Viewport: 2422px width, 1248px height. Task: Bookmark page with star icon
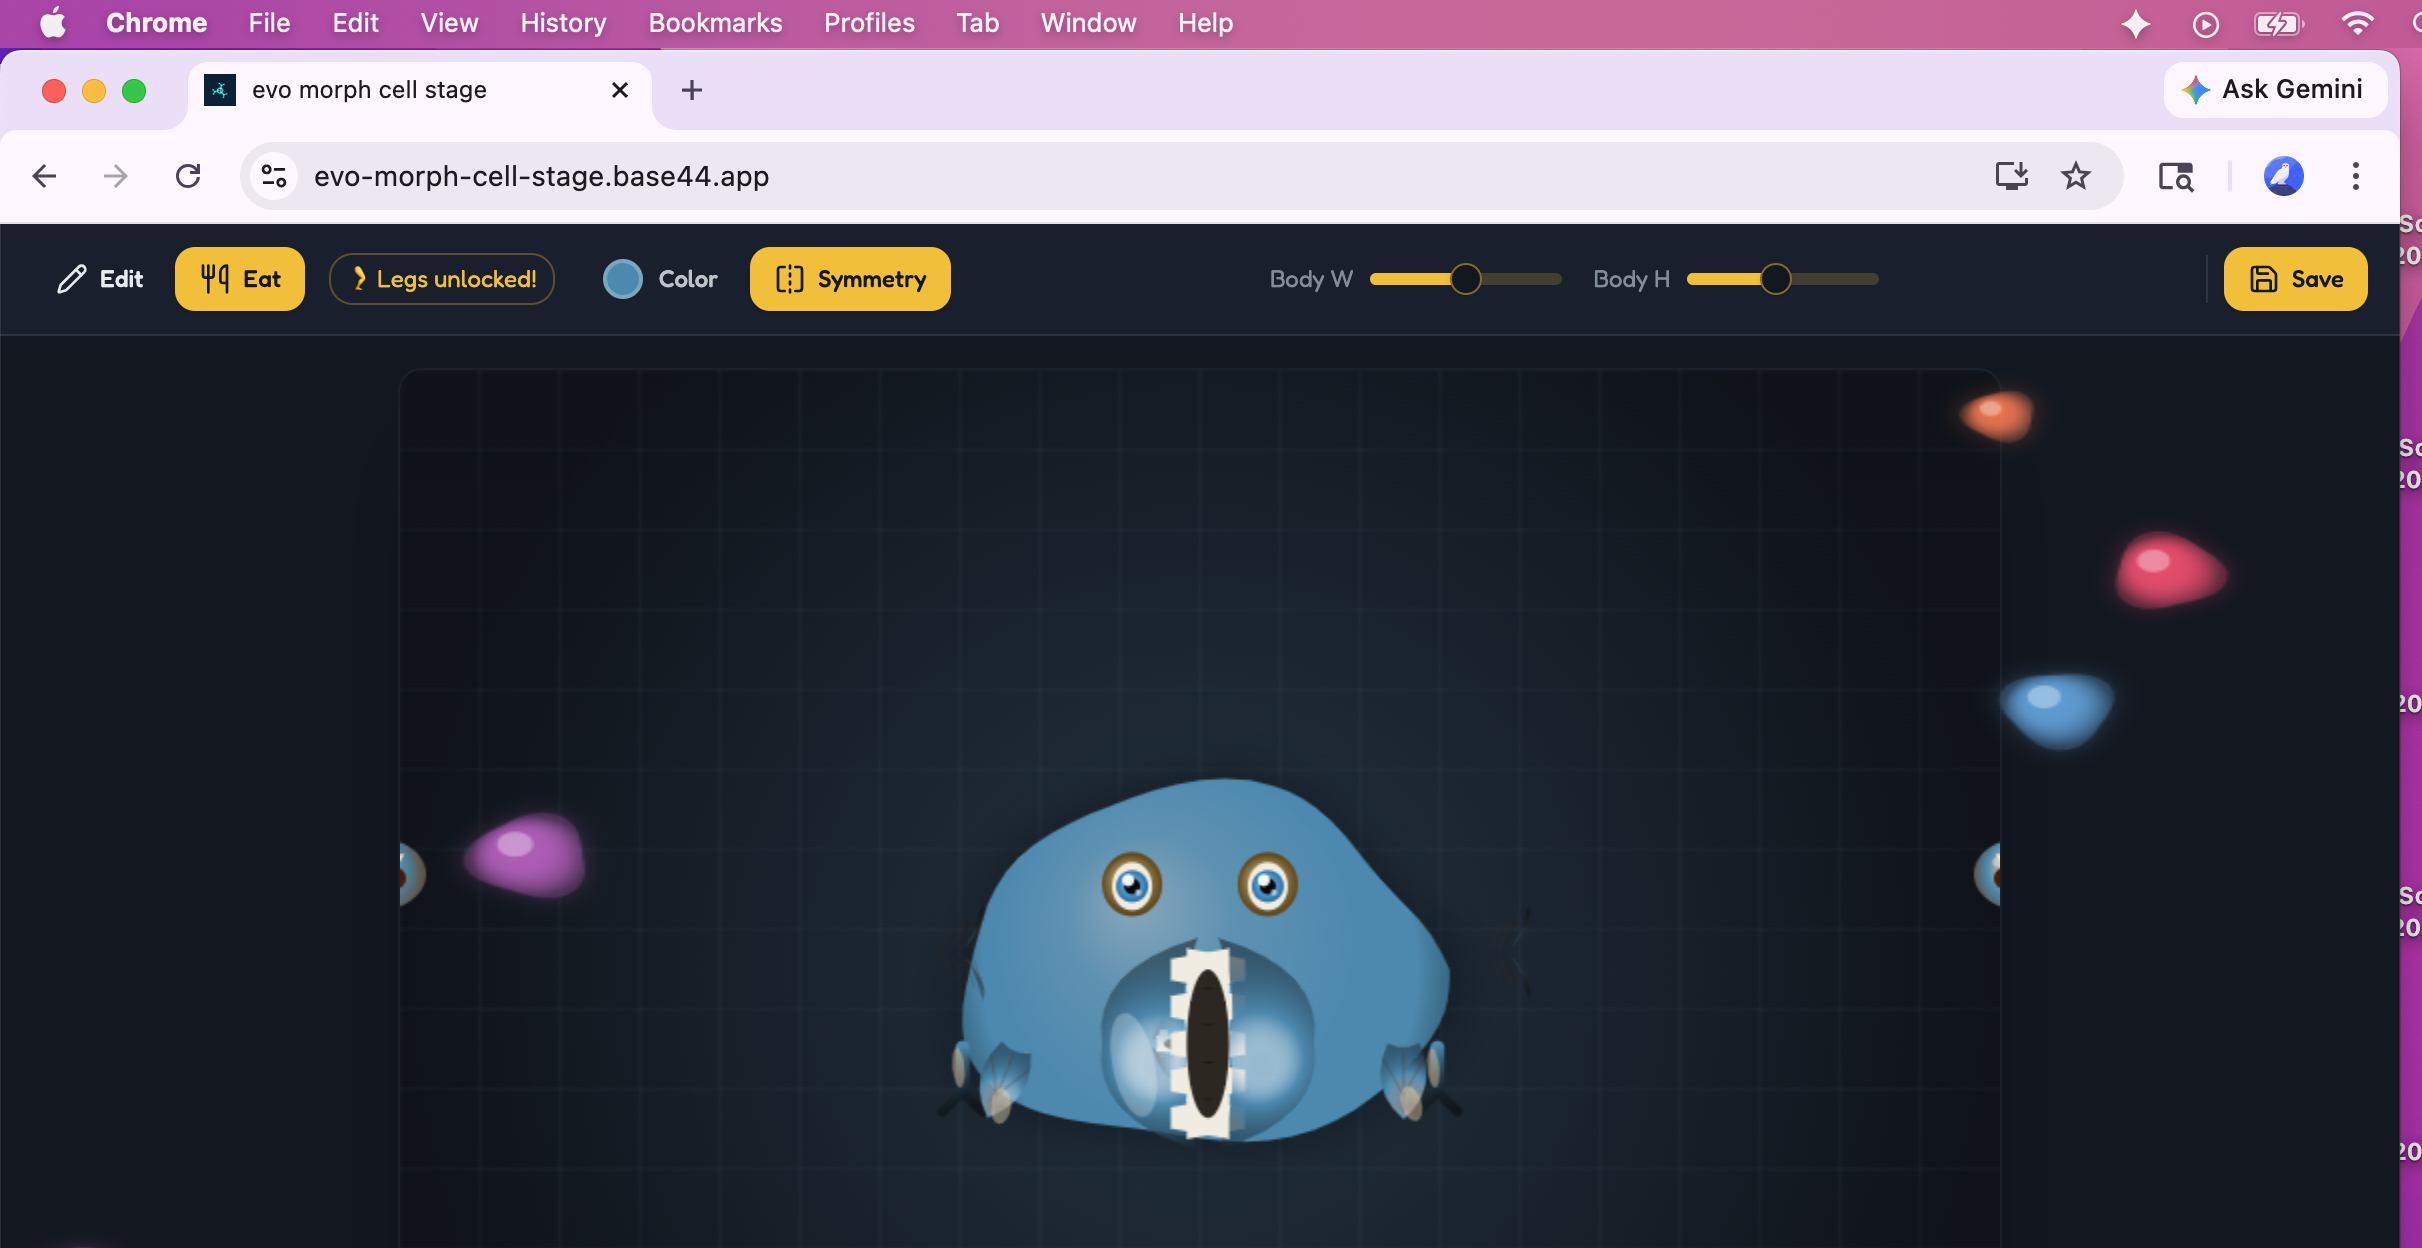[2076, 176]
